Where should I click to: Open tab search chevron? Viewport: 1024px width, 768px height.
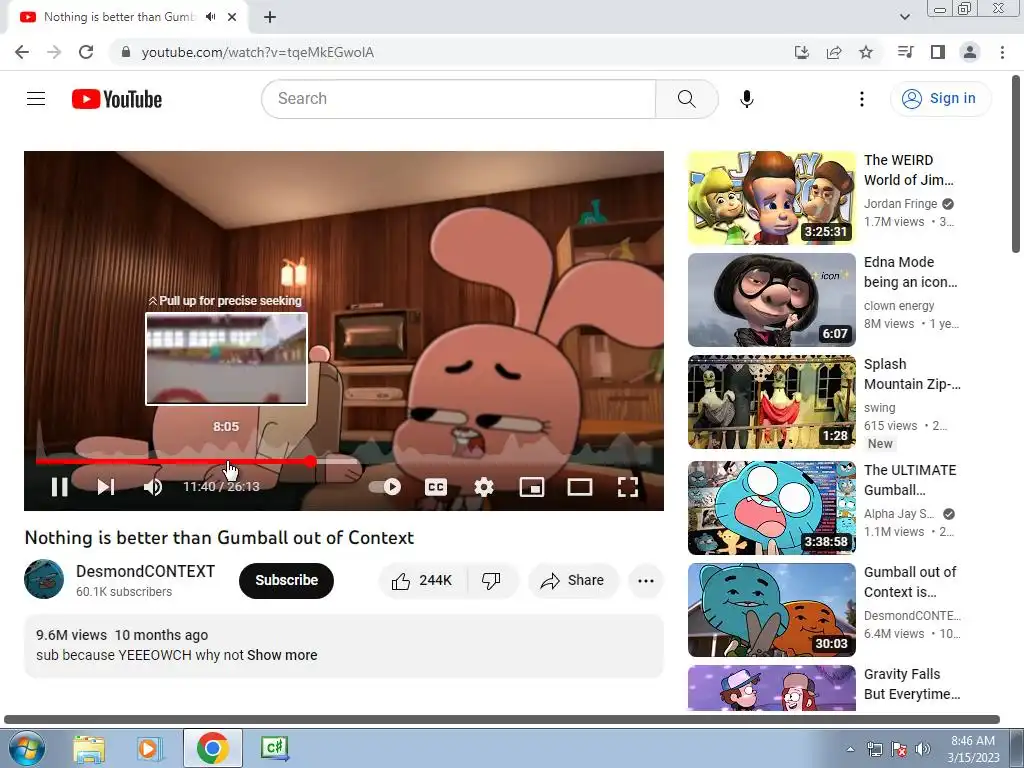pyautogui.click(x=904, y=17)
